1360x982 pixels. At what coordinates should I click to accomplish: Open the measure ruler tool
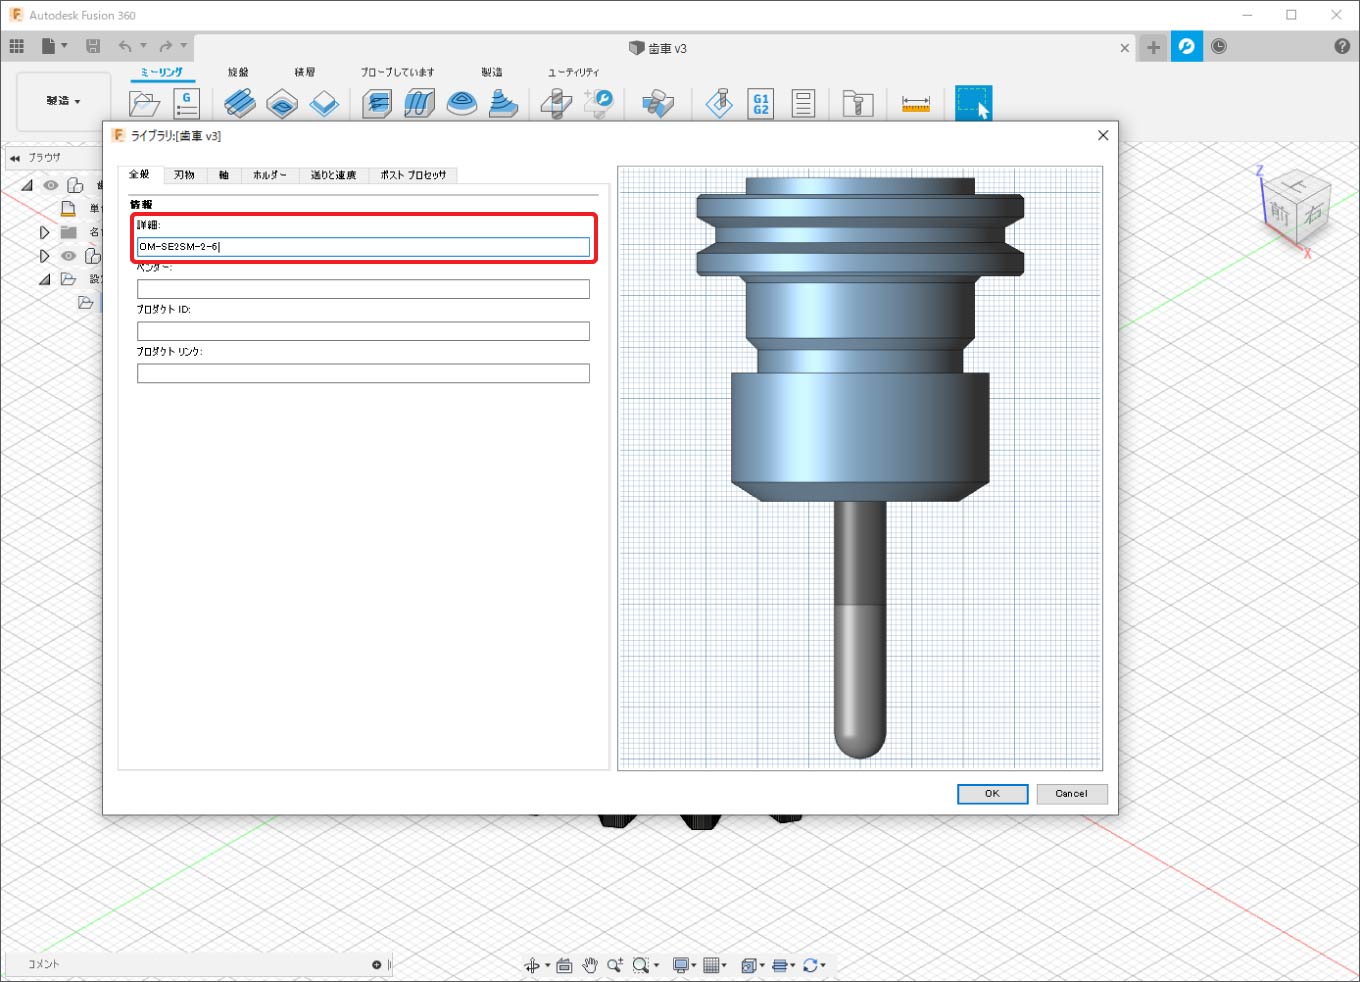915,104
